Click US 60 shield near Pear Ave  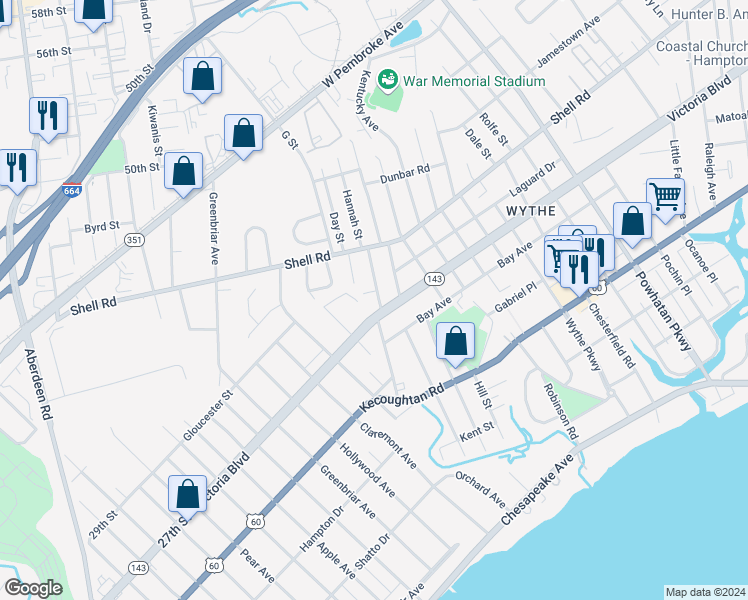tap(215, 566)
